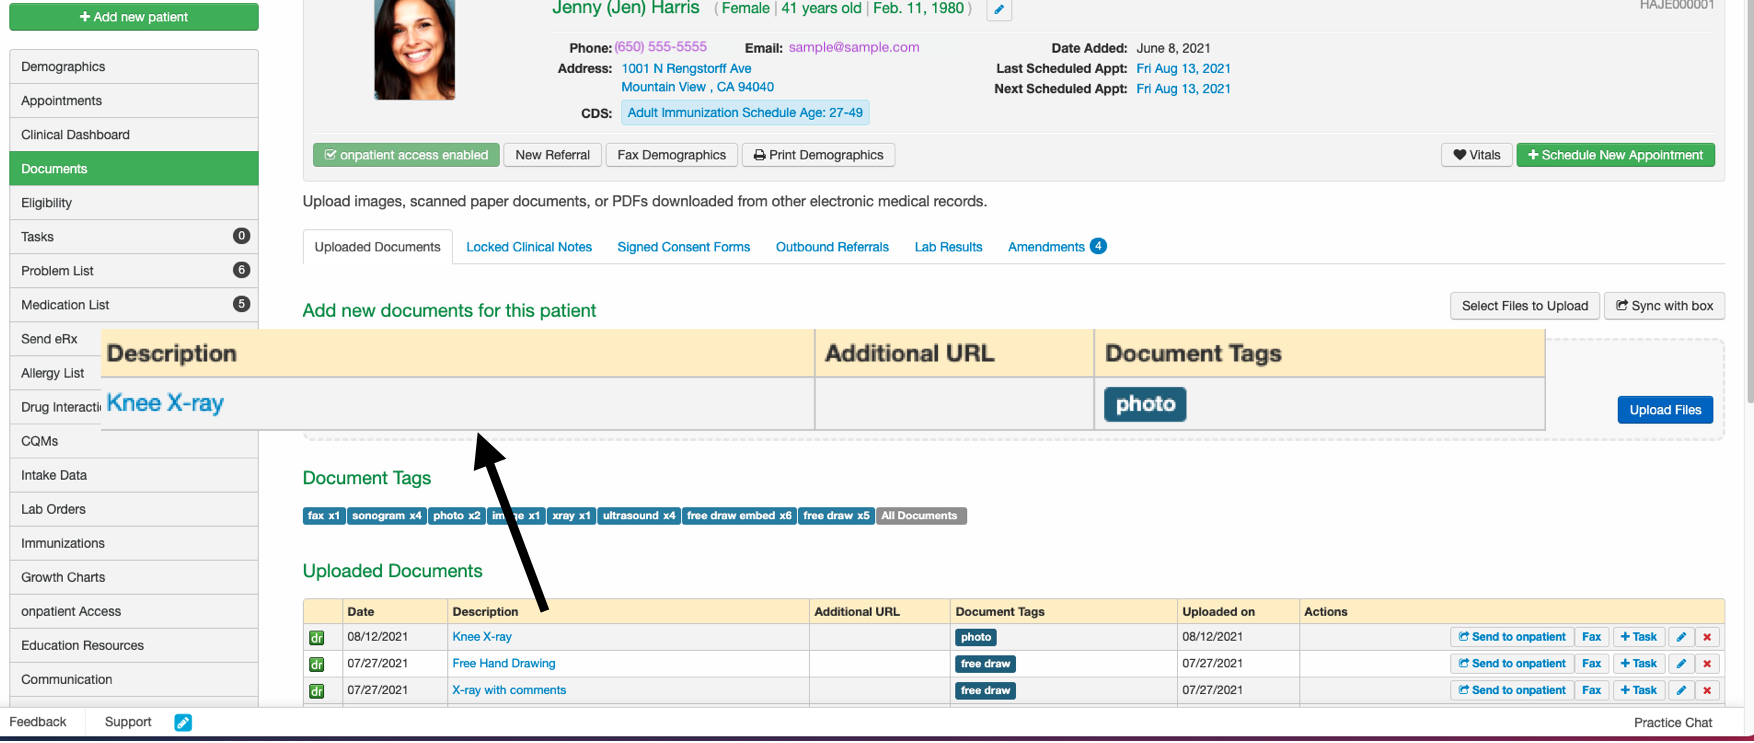Add Task for X-ray with comments row

[x=1638, y=690]
